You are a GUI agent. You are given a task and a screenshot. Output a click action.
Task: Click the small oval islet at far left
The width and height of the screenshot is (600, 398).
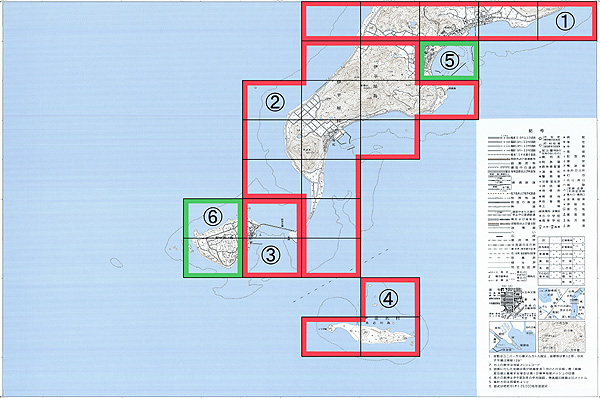[x=117, y=263]
